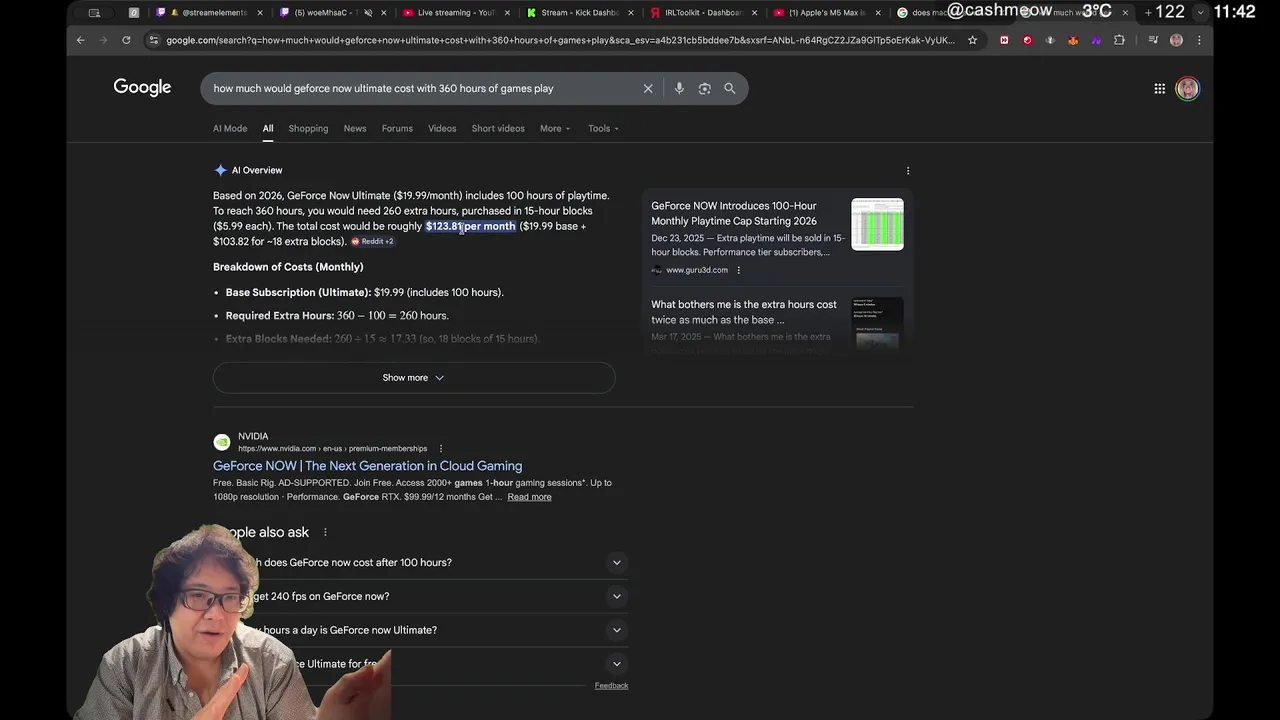Click the browser address bar URL
The image size is (1280, 720).
coord(560,40)
